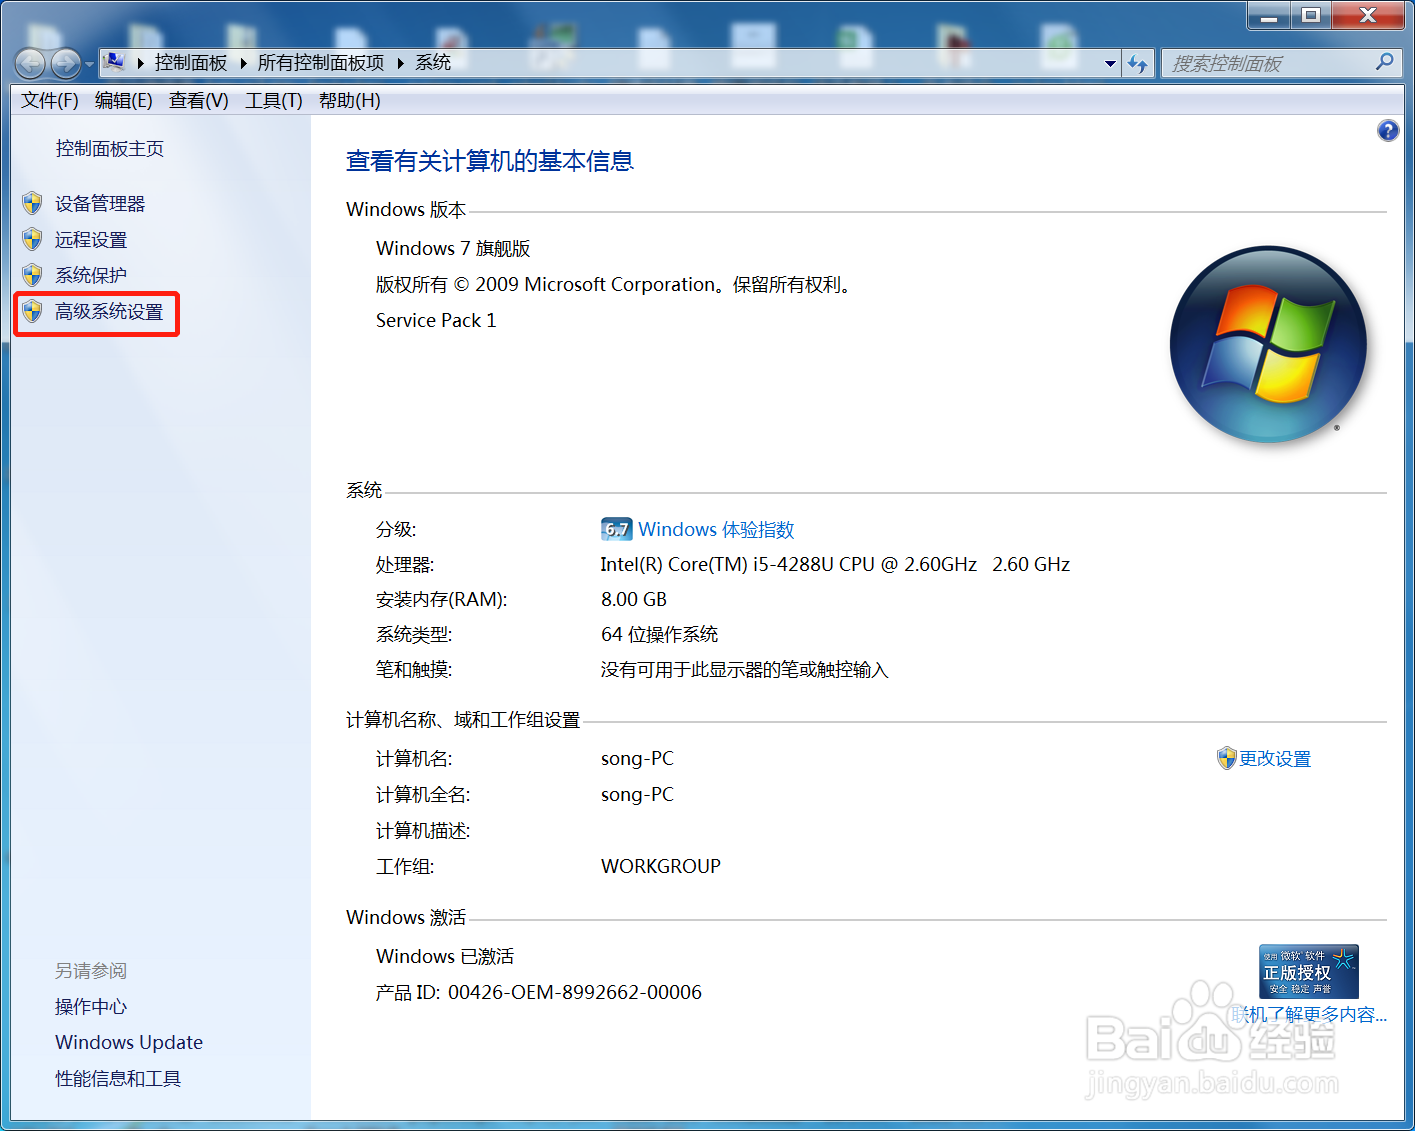Click the 系统 breadcrumb segment
Viewport: 1415px width, 1131px height.
[x=433, y=63]
